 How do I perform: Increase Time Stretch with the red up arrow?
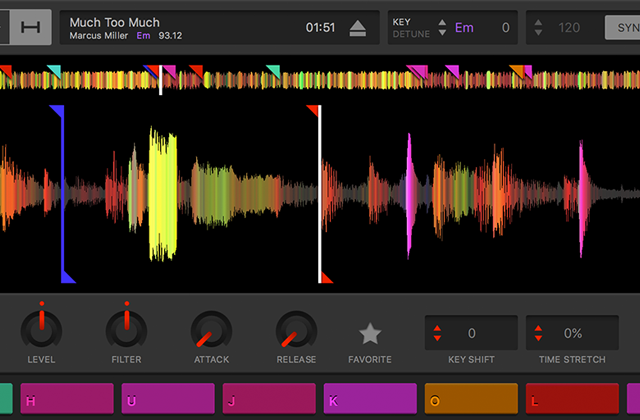[538, 329]
